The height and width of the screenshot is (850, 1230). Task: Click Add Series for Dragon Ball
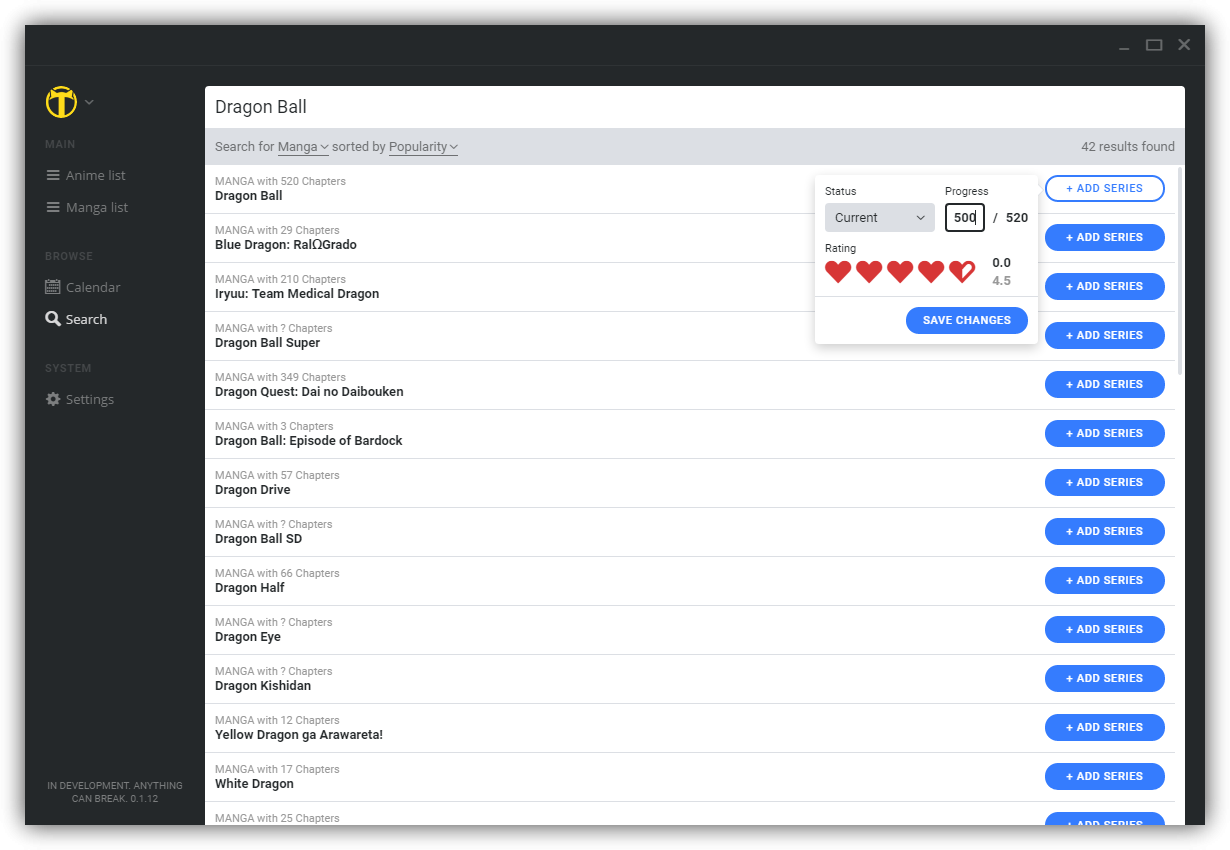[1105, 188]
